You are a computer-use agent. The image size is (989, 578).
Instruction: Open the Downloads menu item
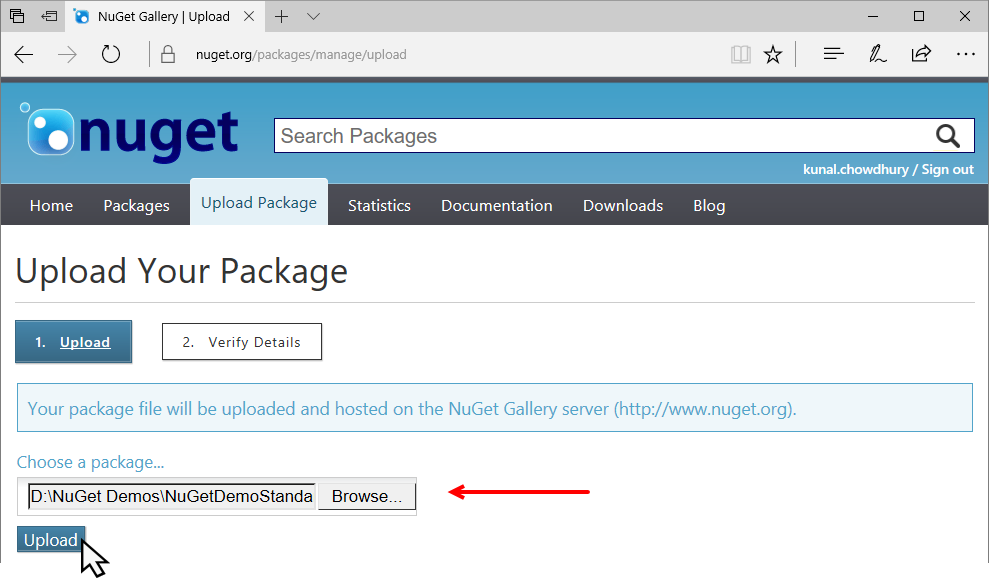[x=623, y=206]
